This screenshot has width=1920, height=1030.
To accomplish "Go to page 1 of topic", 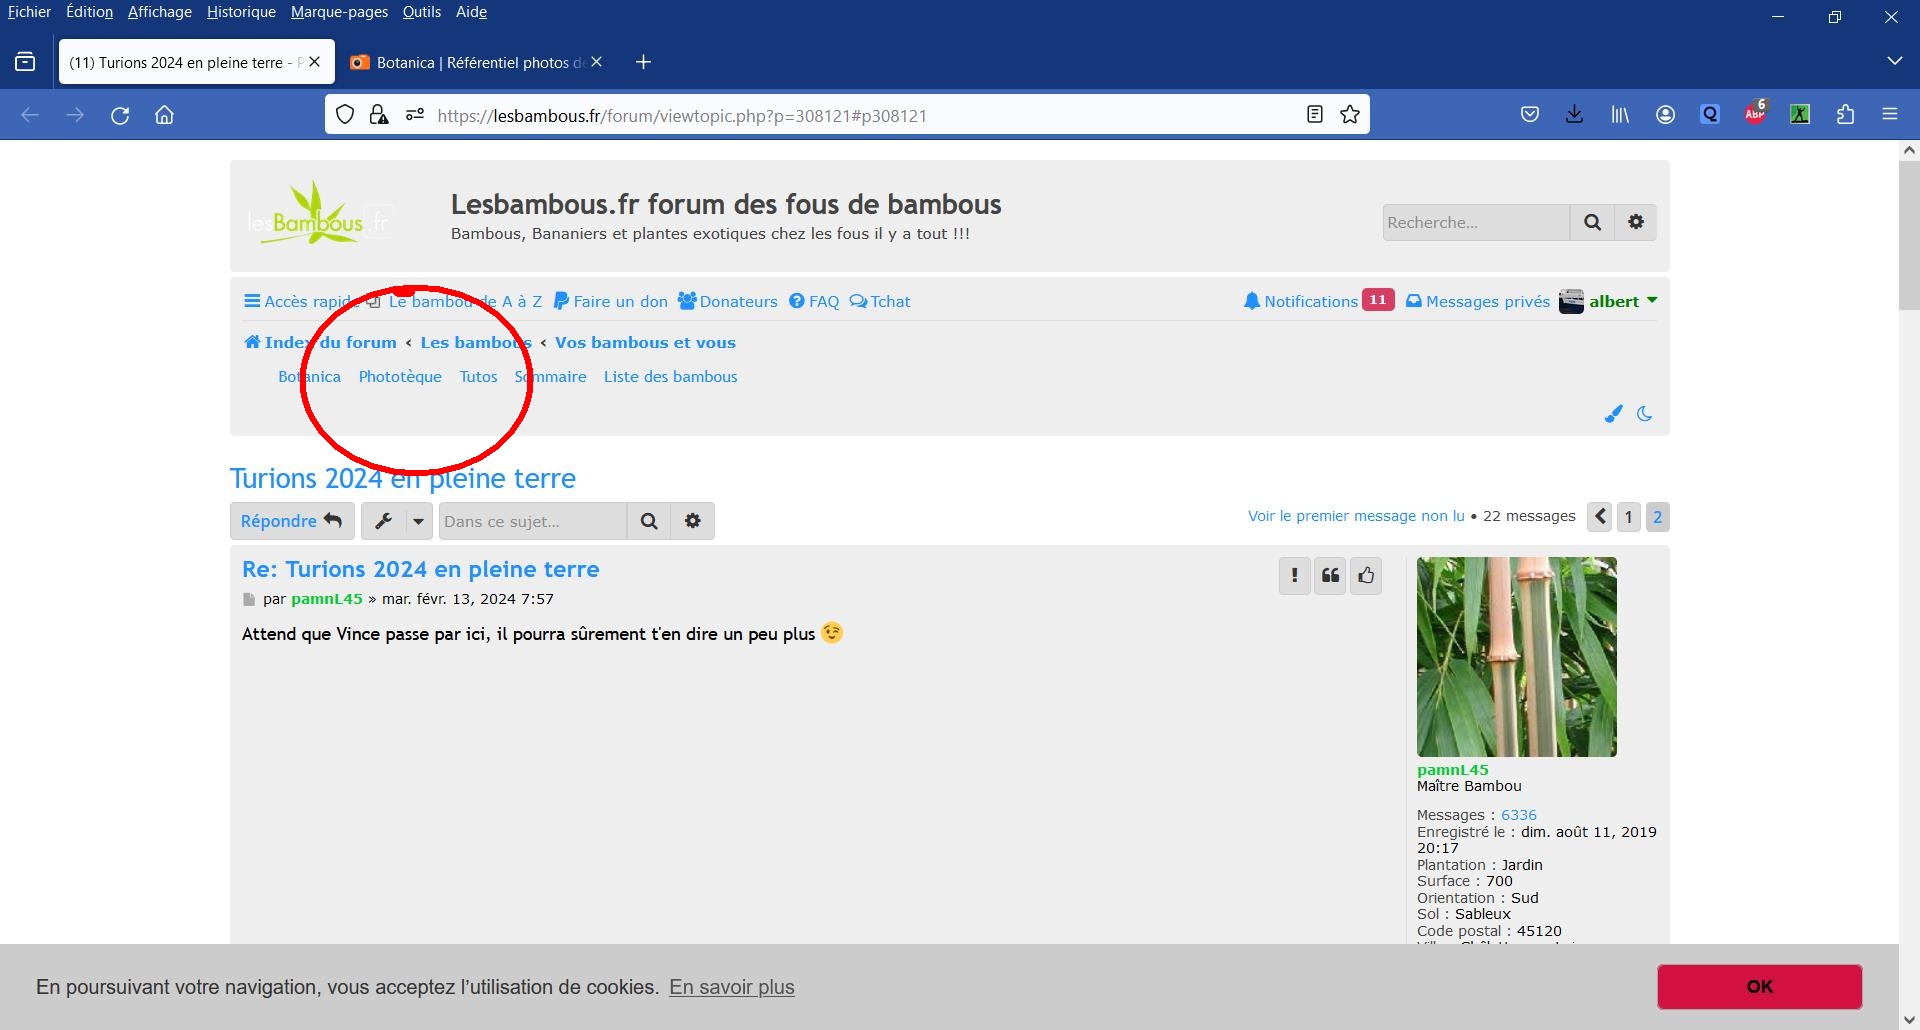I will click(1629, 516).
